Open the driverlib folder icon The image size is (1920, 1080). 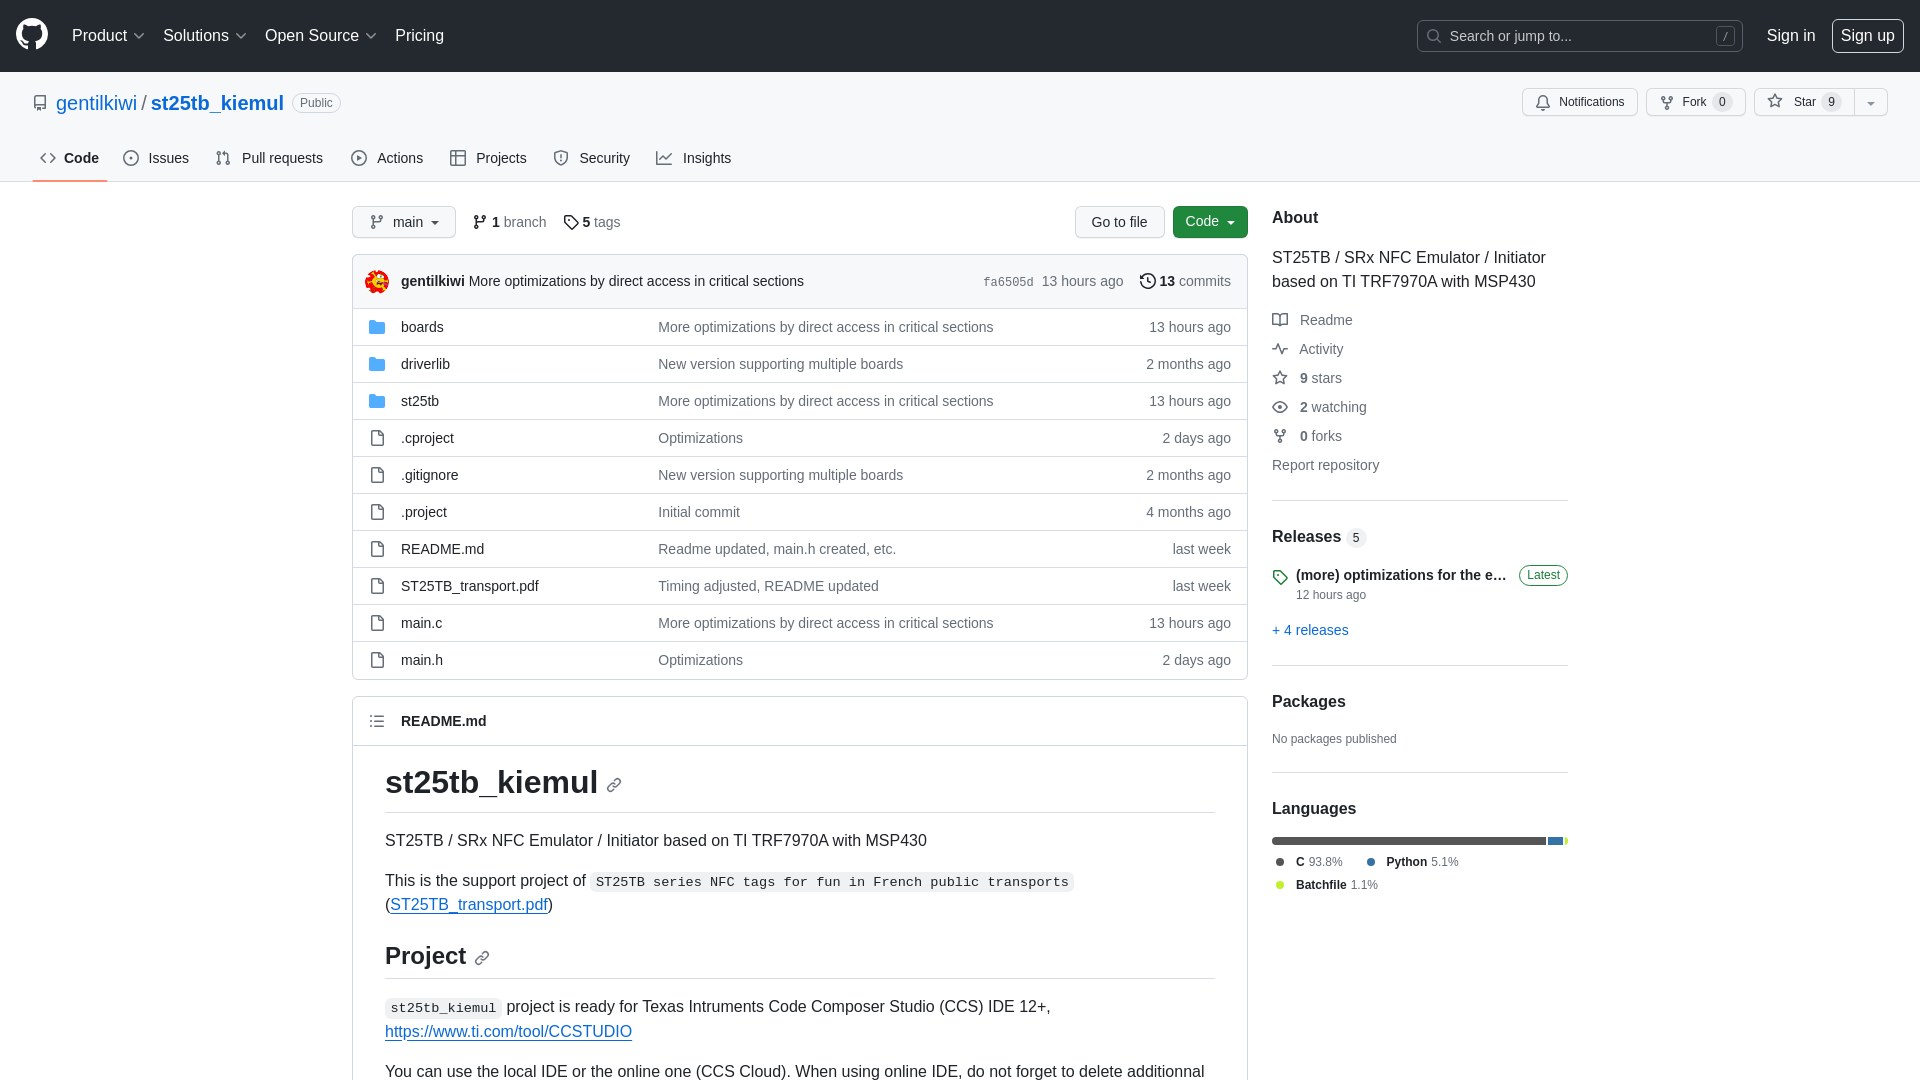377,364
